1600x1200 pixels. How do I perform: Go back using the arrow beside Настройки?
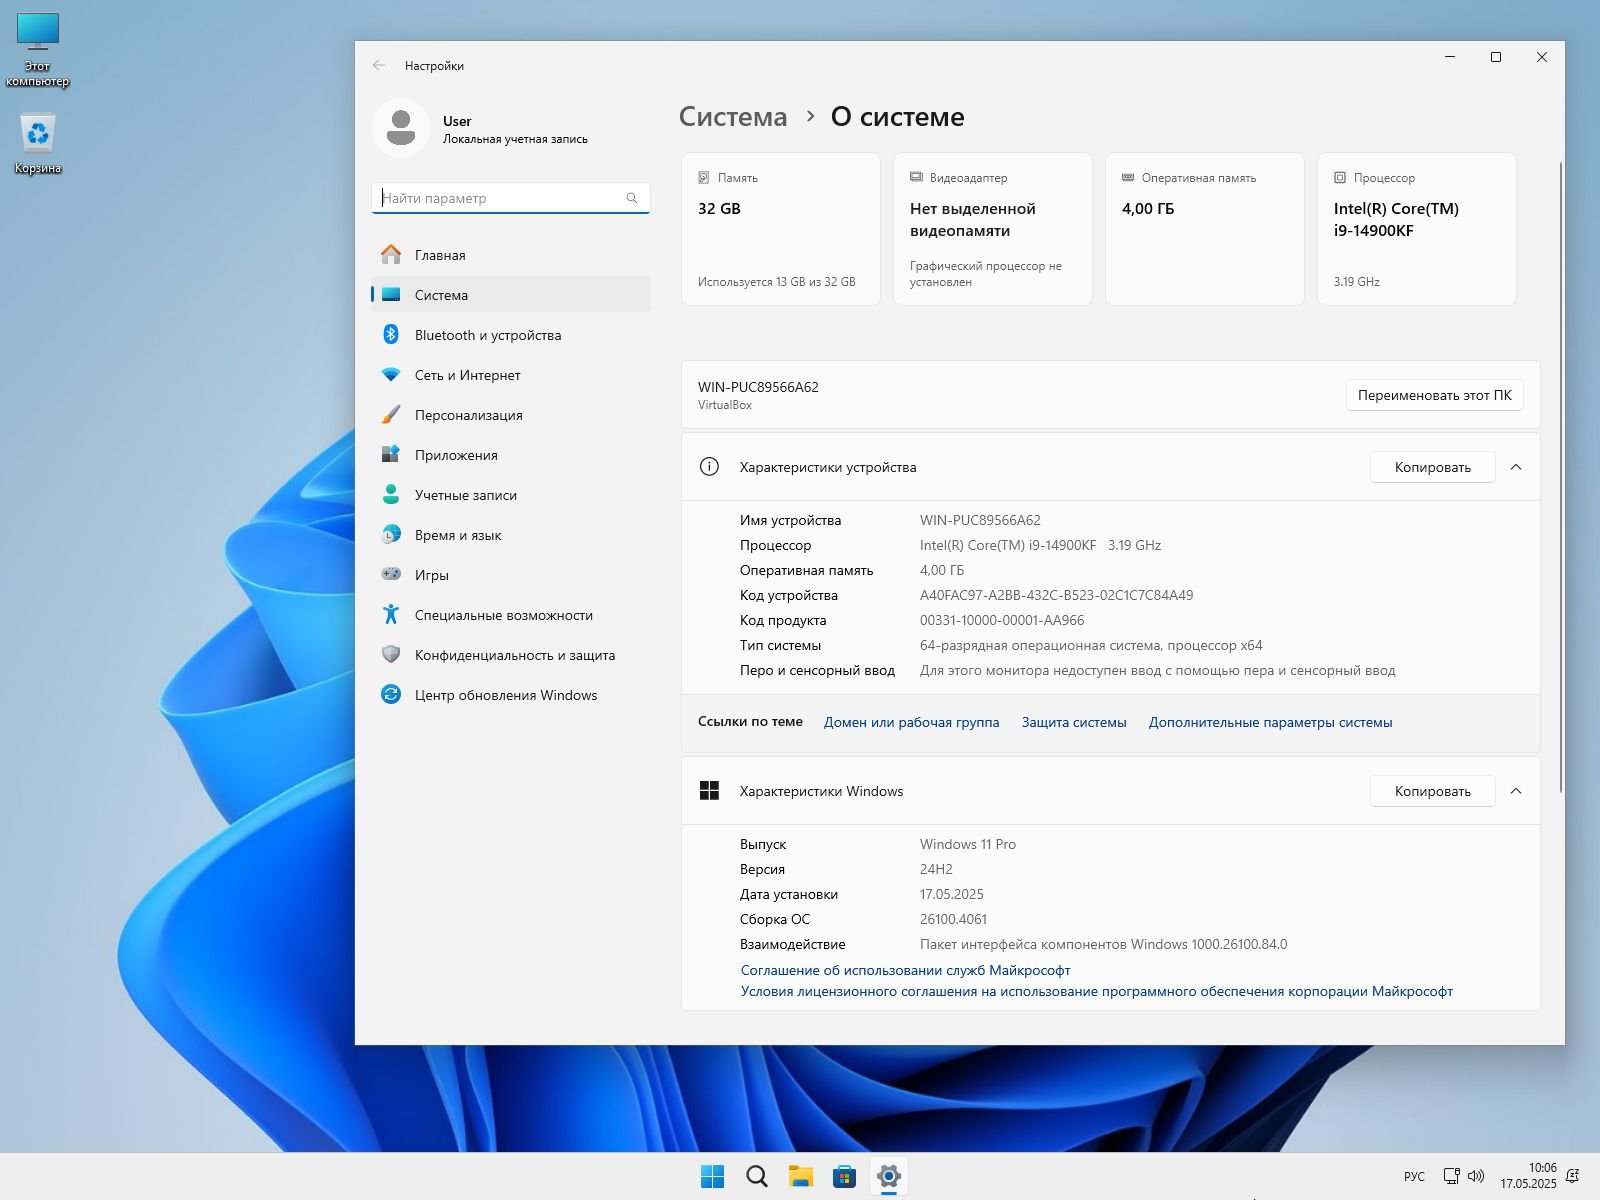[379, 65]
